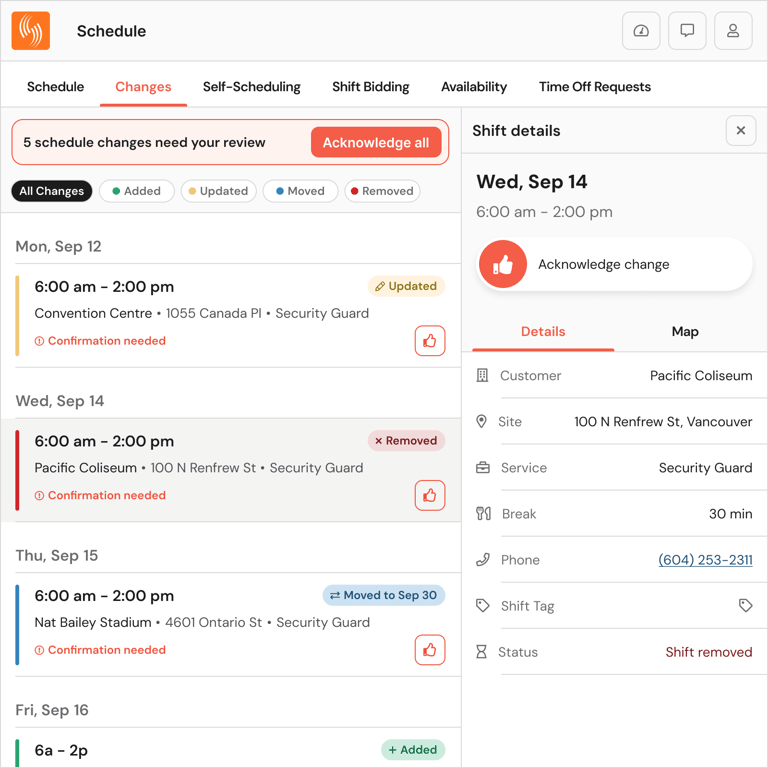The width and height of the screenshot is (768, 768).
Task: Call phone number (604) 253-2311
Action: click(705, 559)
